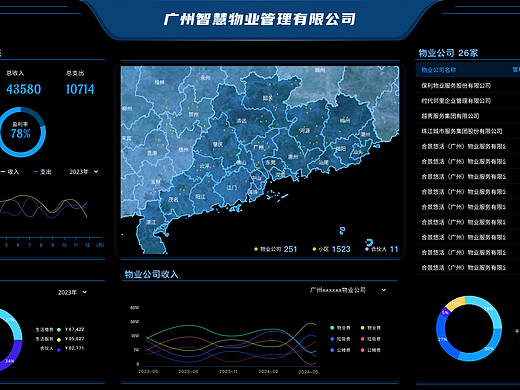
Task: Click the yellow 10% segment of the right donut
Action: (x=456, y=304)
